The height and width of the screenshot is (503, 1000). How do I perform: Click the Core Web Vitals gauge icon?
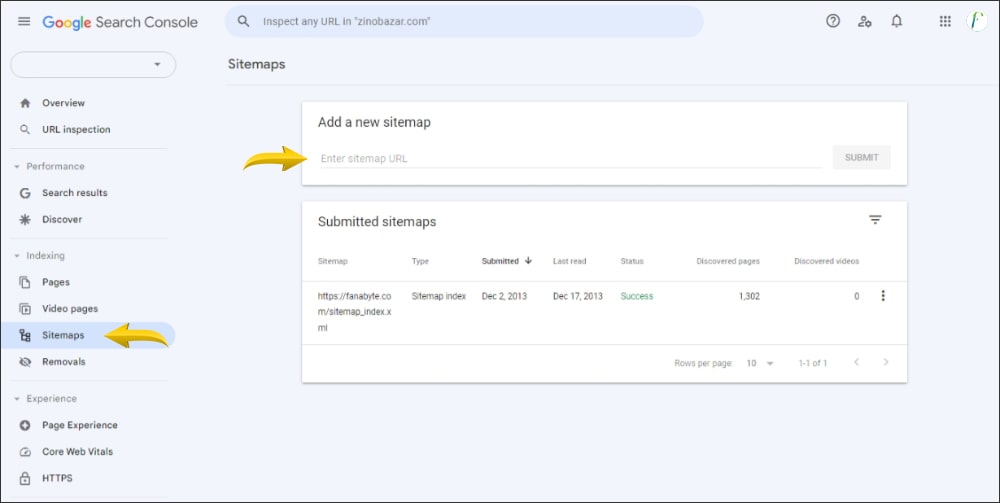click(25, 451)
